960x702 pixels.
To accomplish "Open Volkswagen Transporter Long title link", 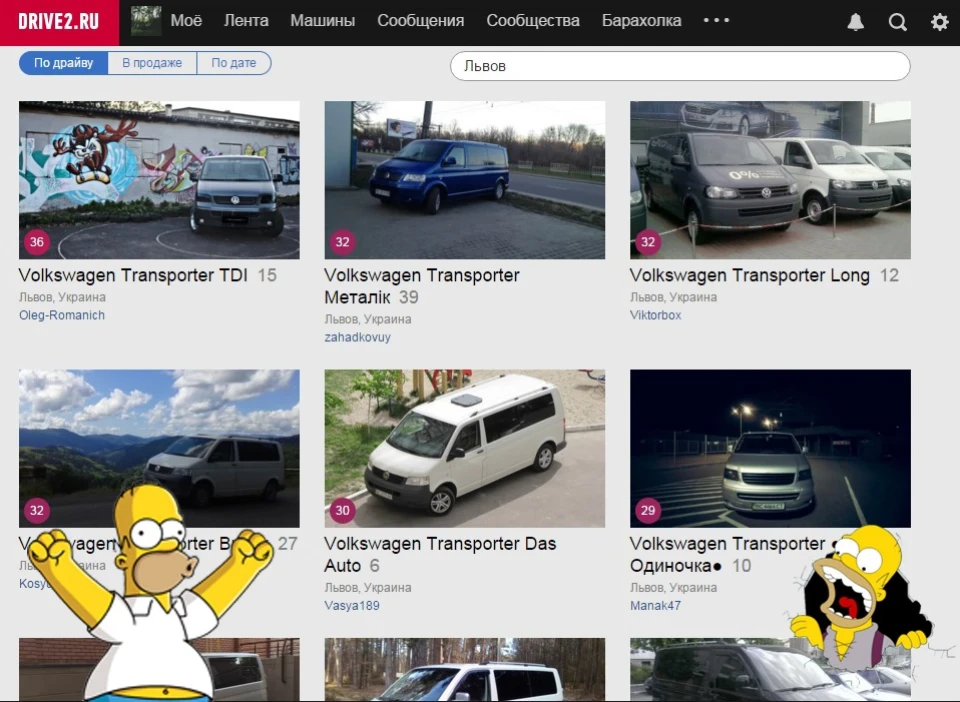I will click(x=749, y=275).
